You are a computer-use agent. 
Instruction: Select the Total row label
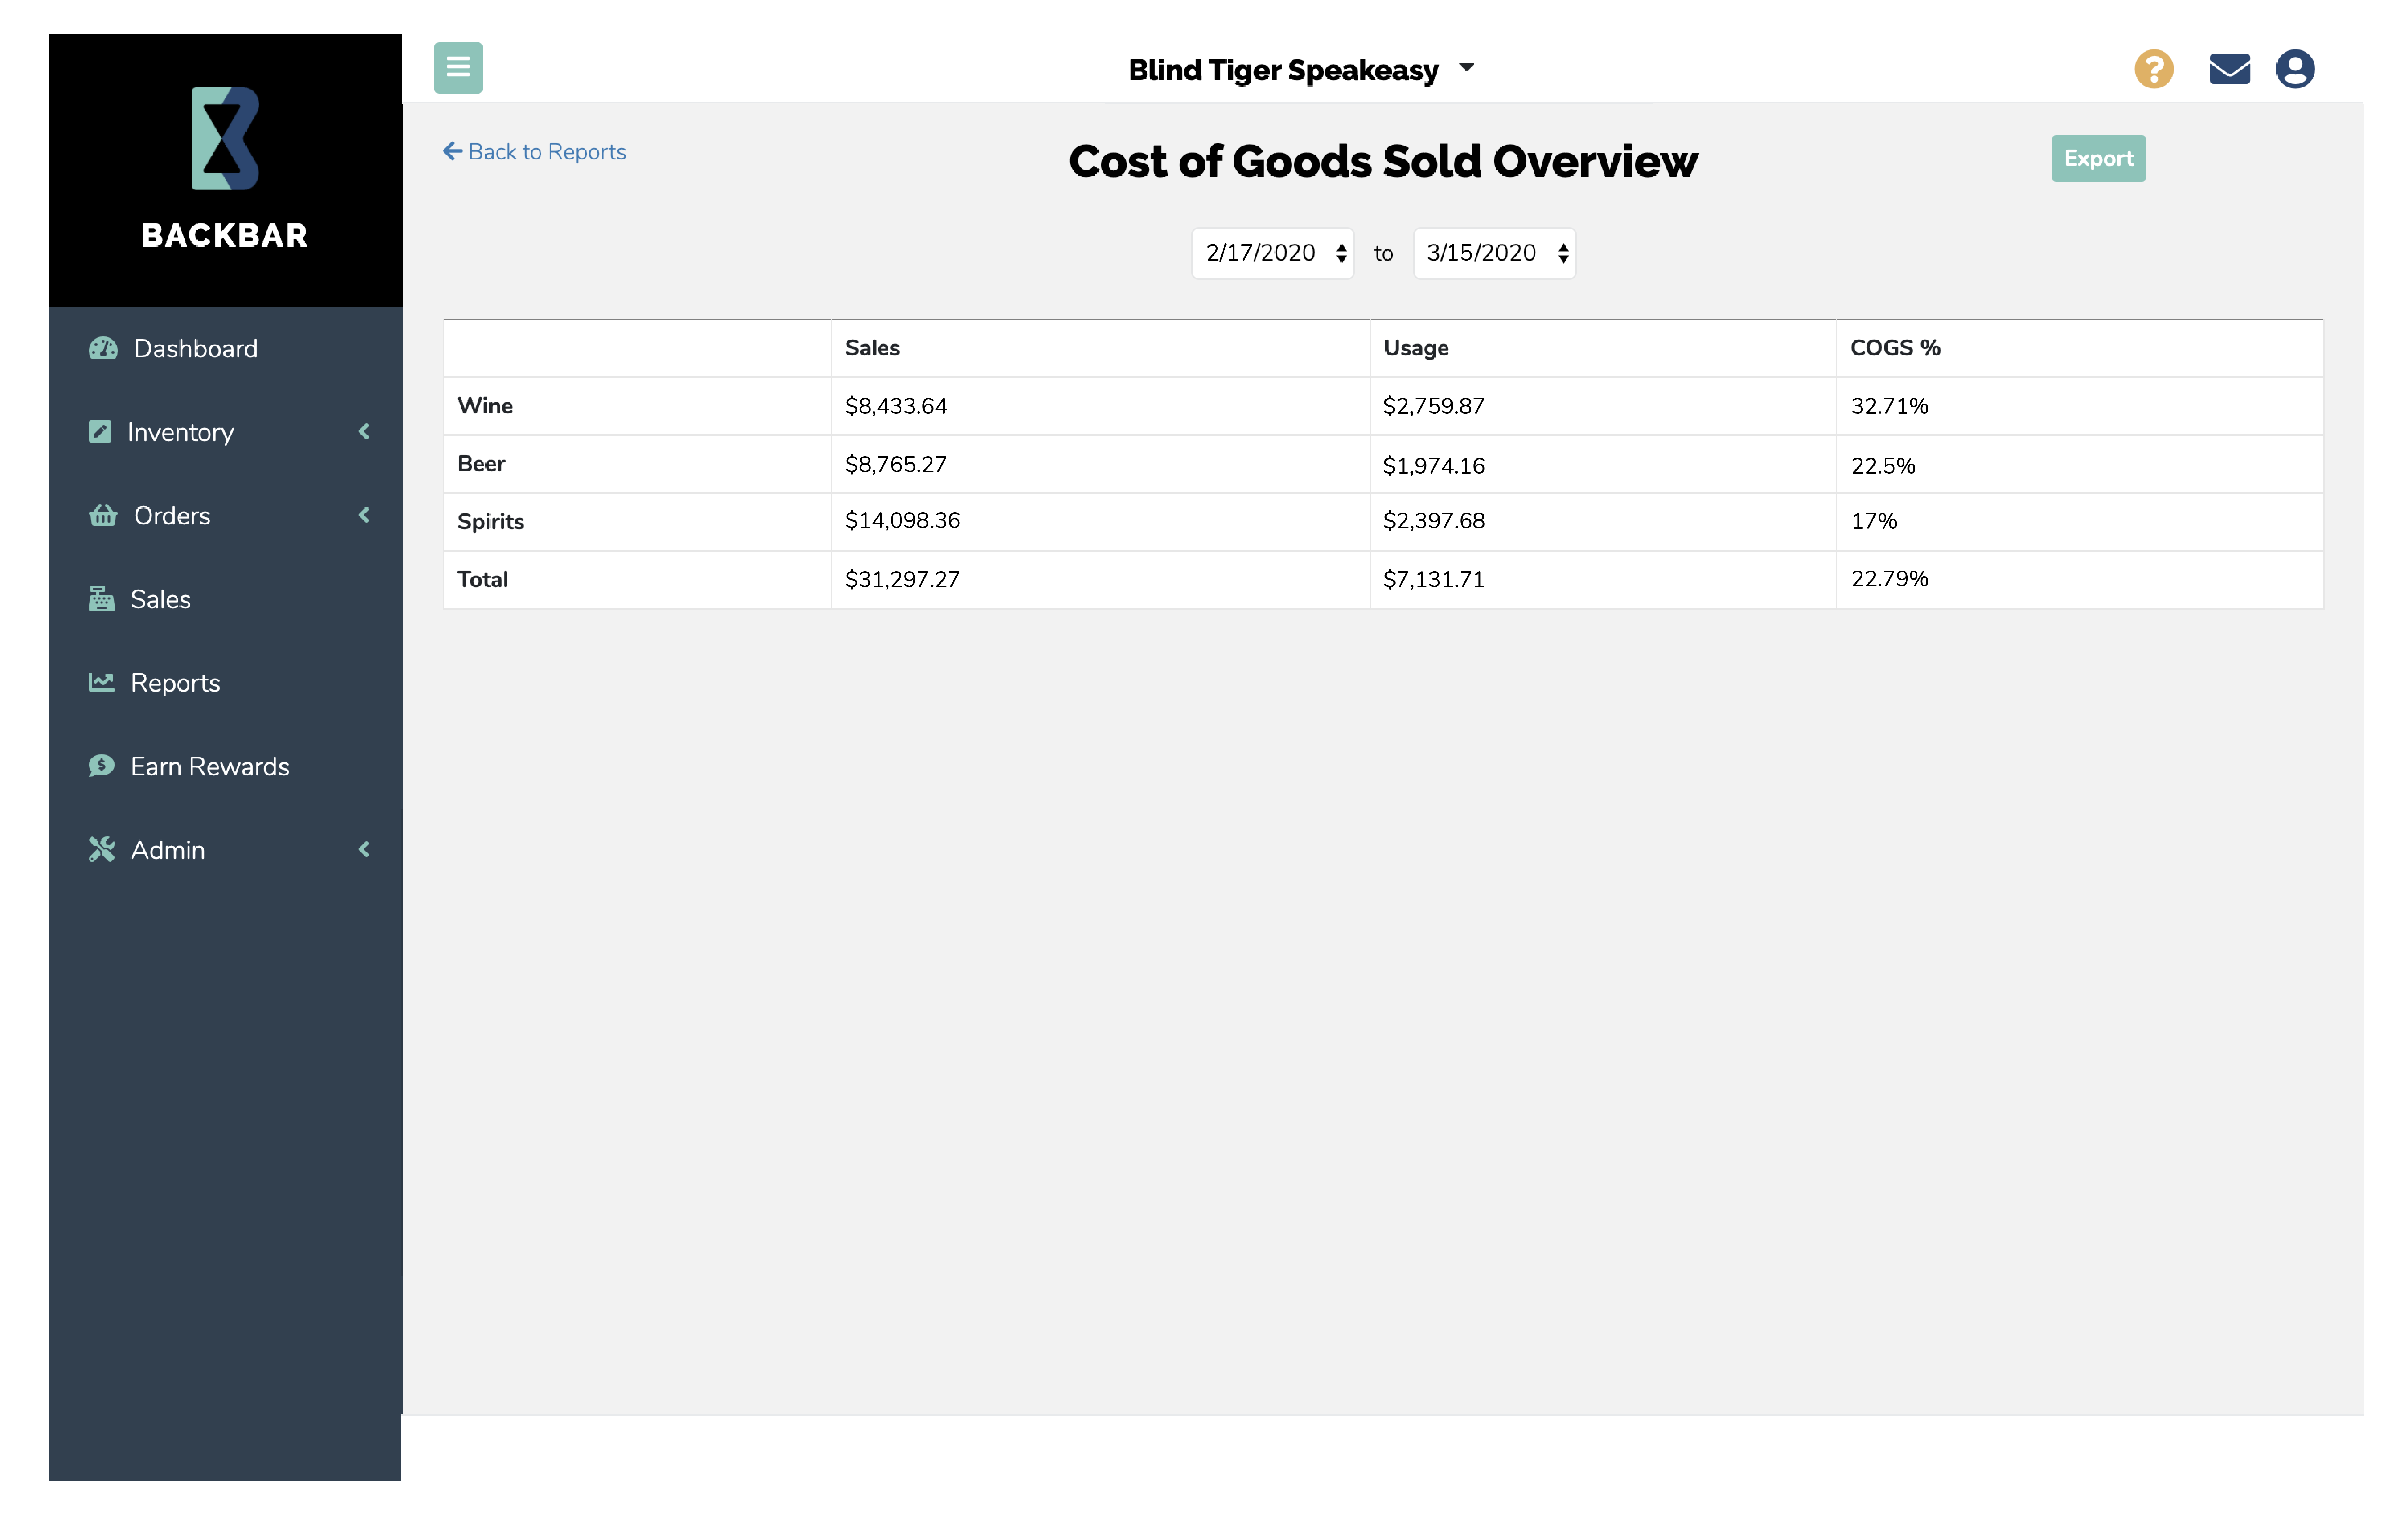(483, 580)
